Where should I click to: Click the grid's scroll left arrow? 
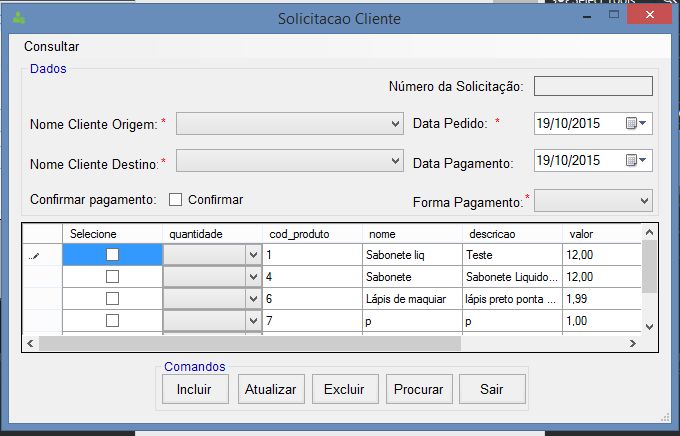[x=30, y=344]
